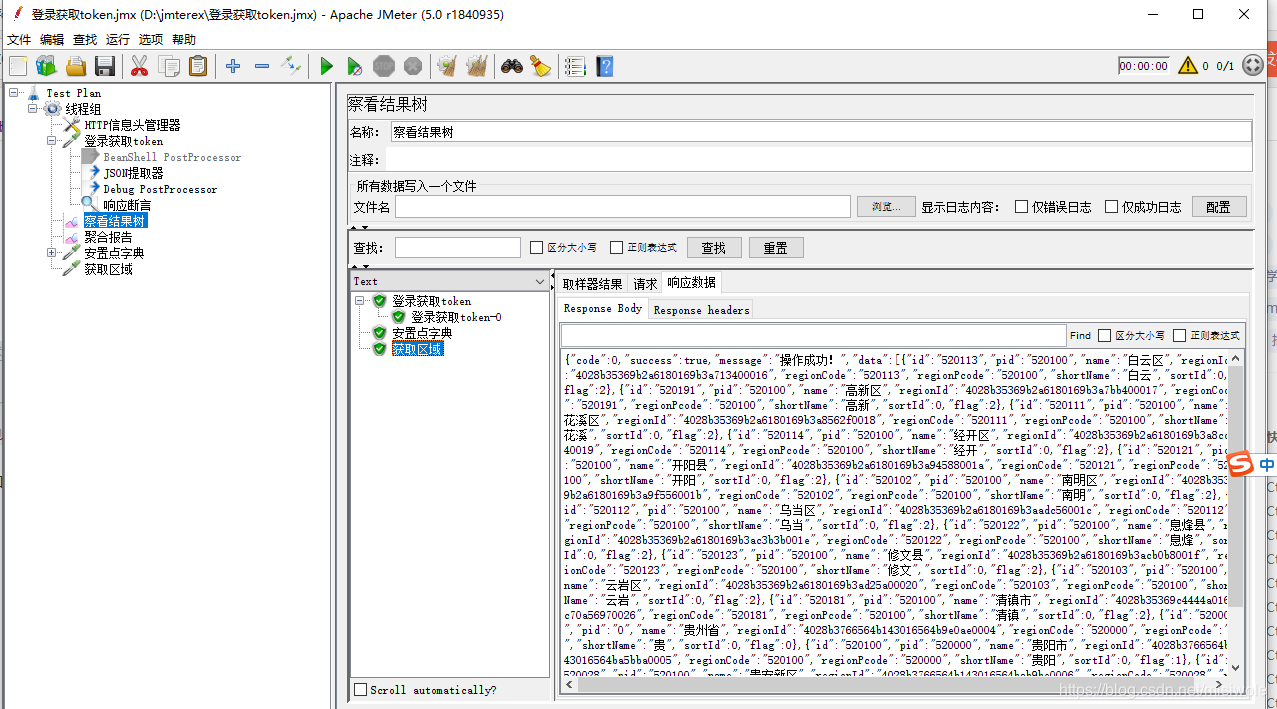Toggle 区分大小写 checkbox next to Find

[x=1104, y=335]
